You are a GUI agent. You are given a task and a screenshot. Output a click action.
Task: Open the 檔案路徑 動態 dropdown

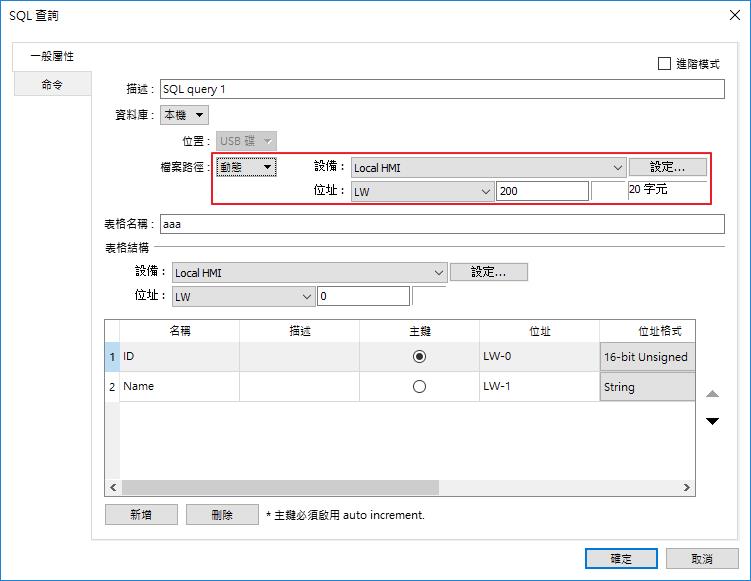[247, 167]
